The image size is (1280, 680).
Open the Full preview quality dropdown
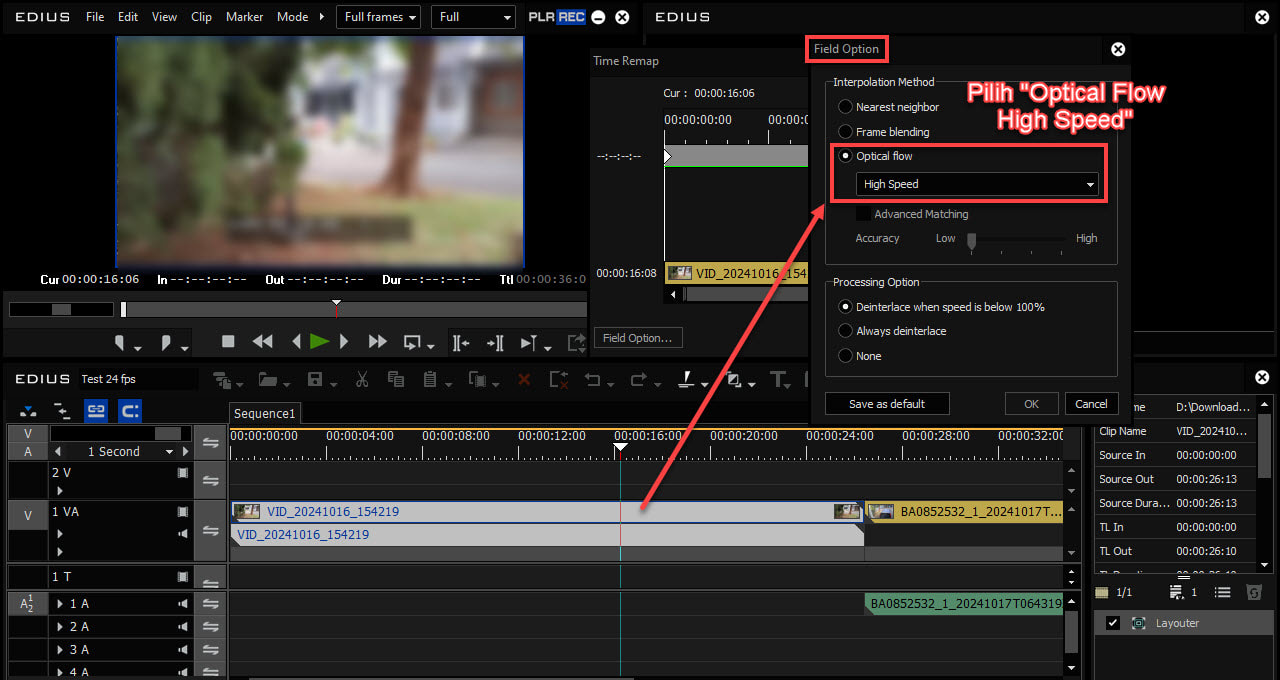pyautogui.click(x=473, y=17)
